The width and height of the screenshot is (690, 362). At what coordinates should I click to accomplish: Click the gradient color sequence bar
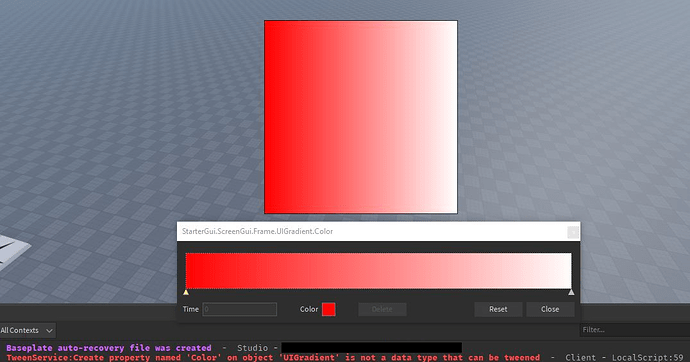[x=378, y=271]
